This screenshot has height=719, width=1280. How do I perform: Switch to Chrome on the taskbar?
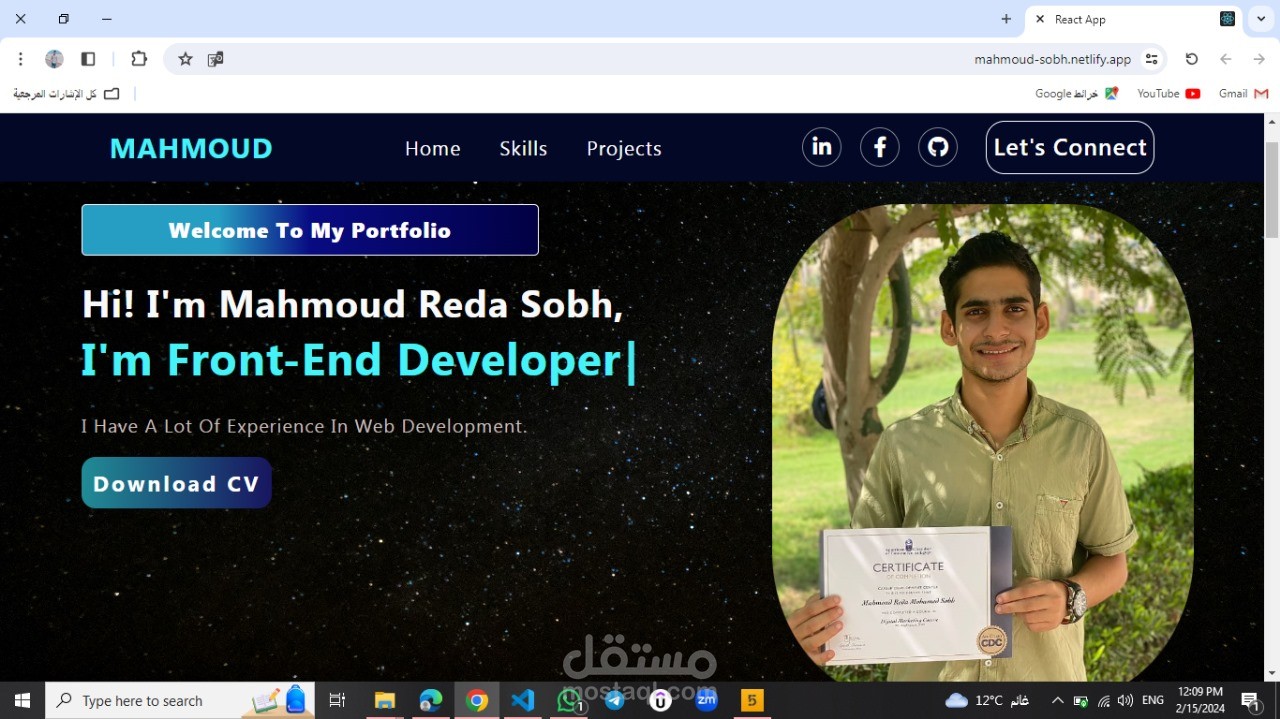(477, 700)
